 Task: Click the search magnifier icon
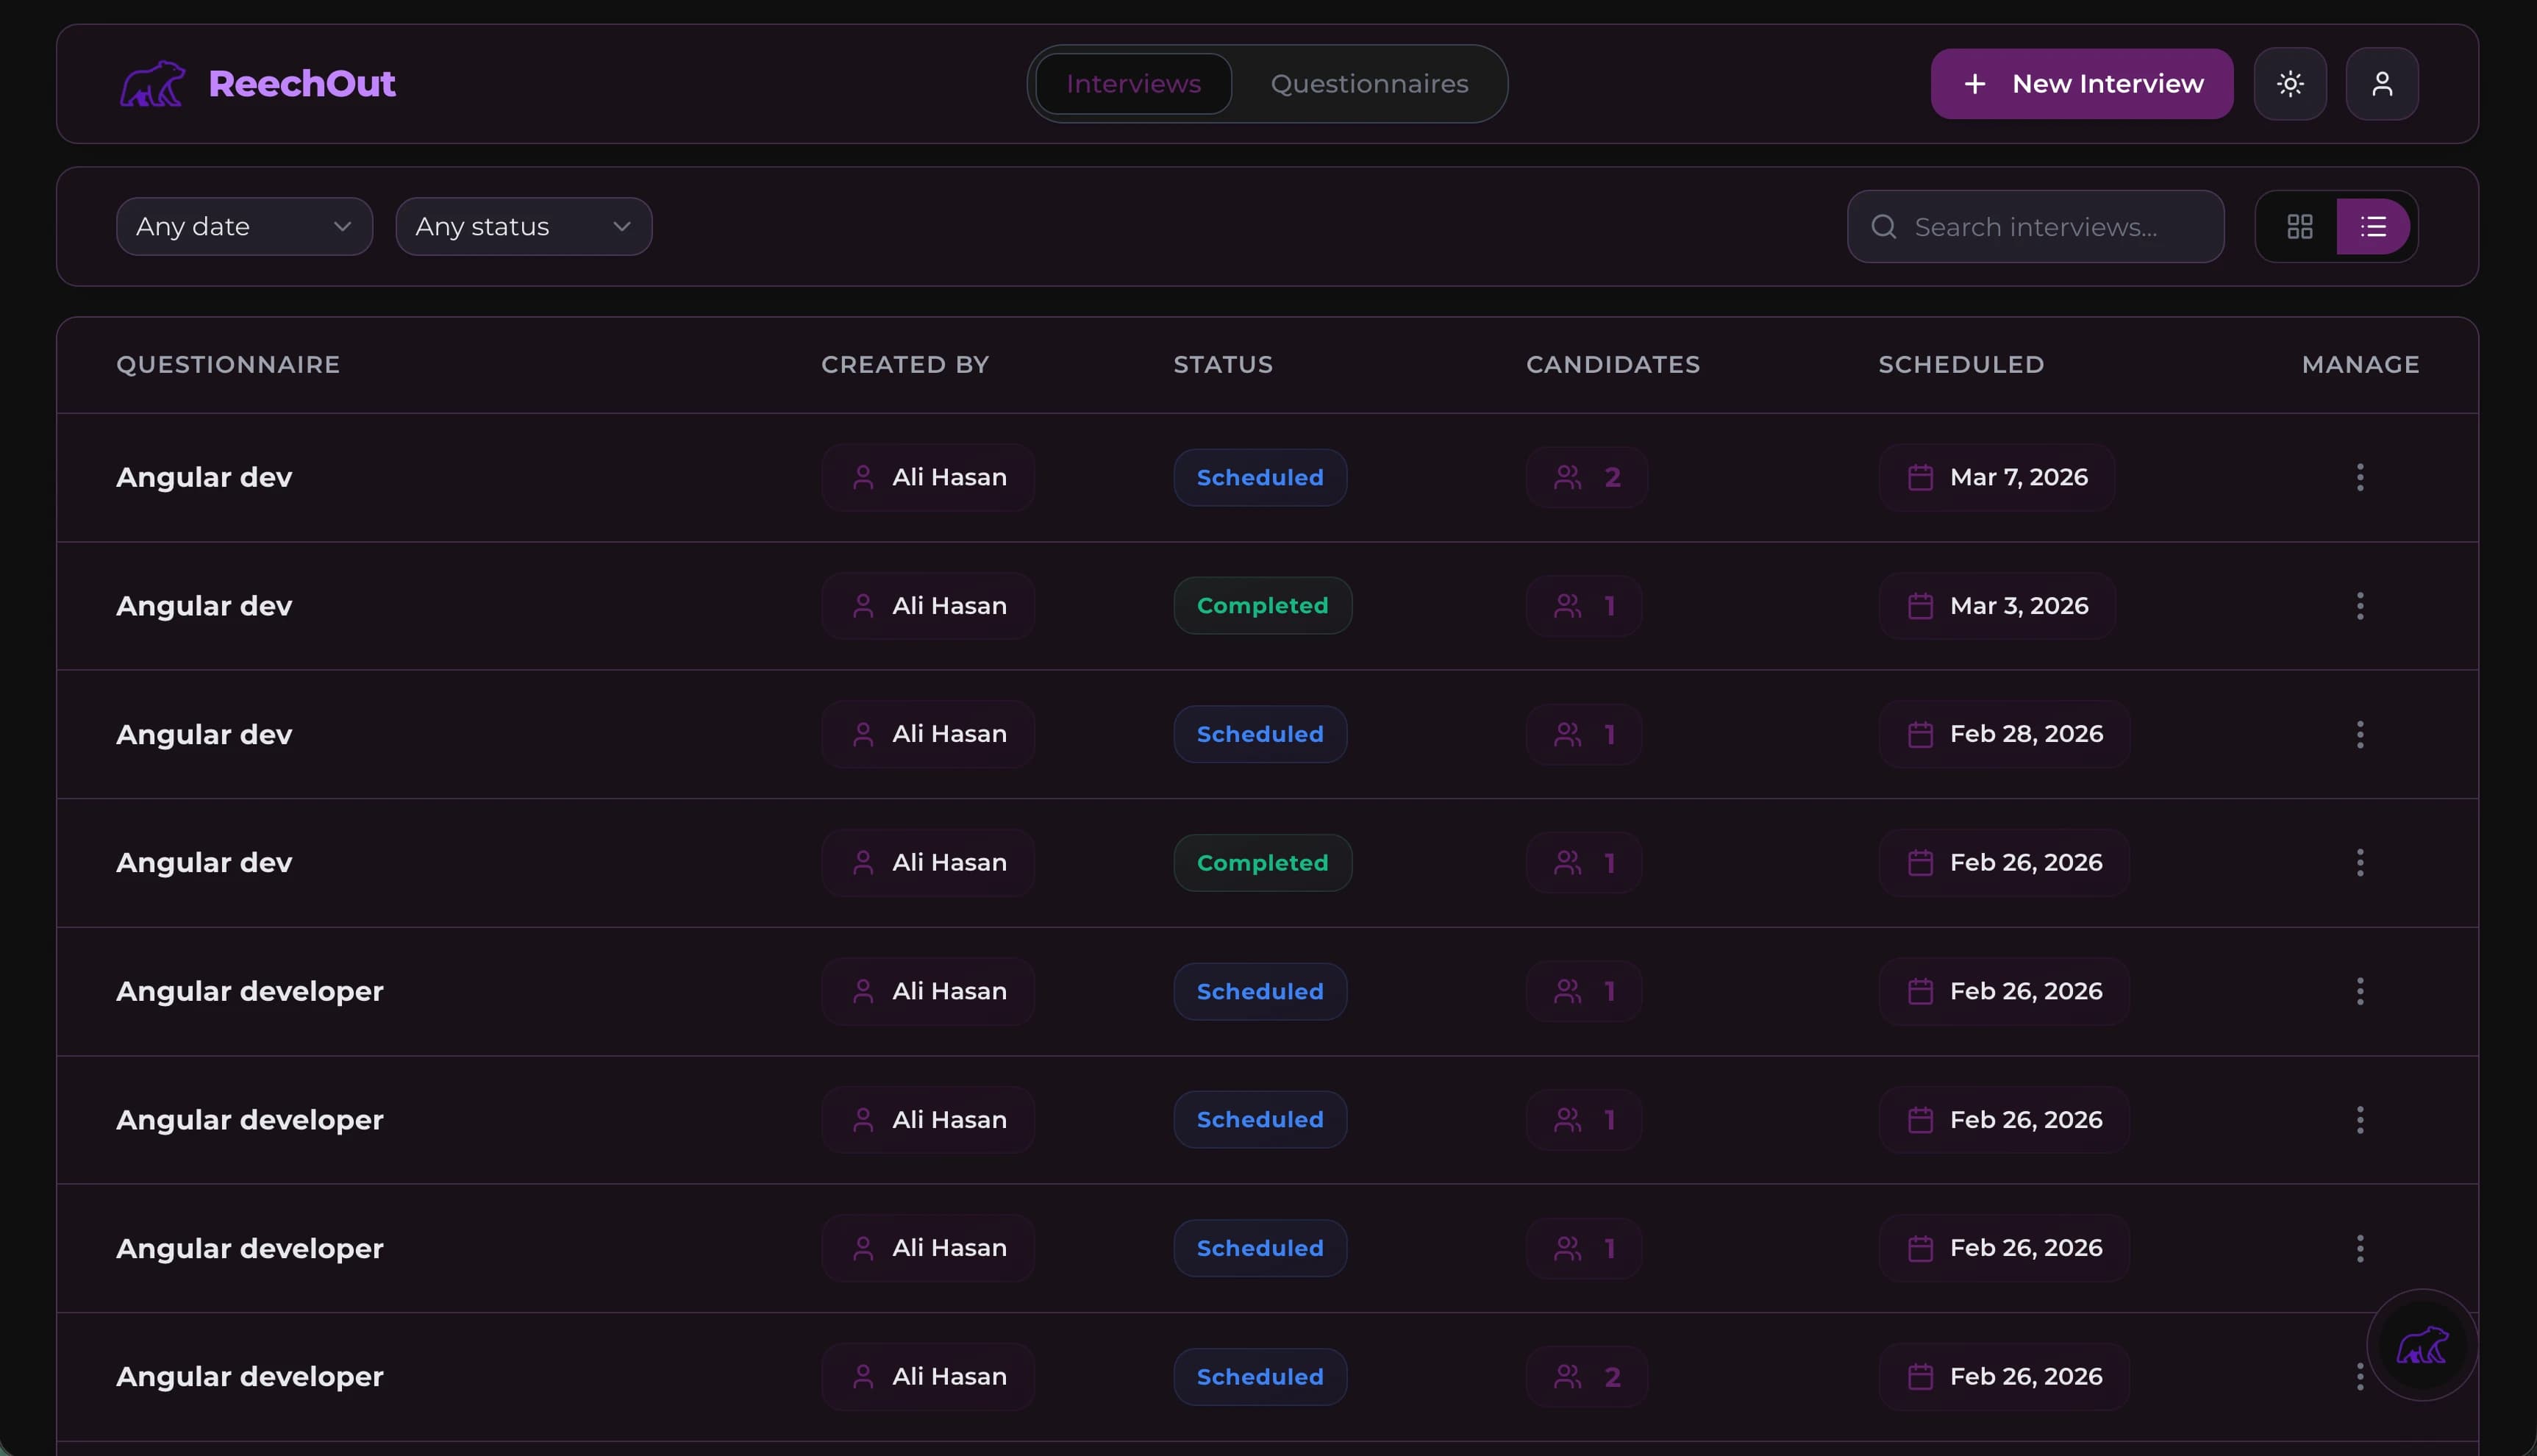coord(1883,226)
